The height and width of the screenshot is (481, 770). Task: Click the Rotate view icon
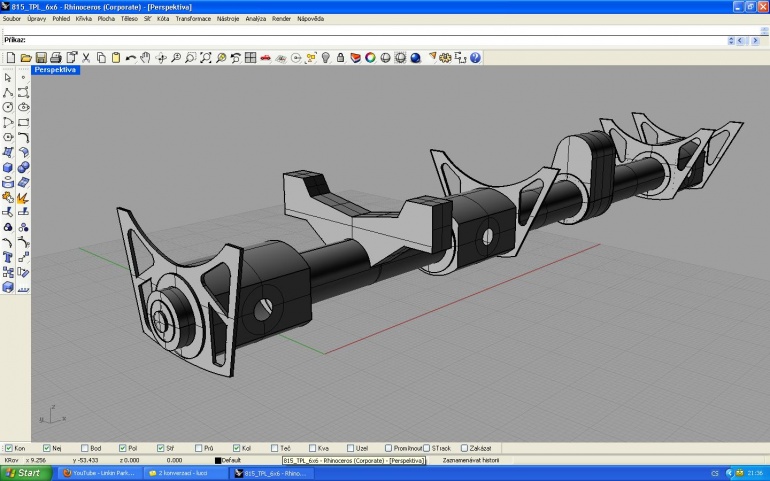coord(161,58)
